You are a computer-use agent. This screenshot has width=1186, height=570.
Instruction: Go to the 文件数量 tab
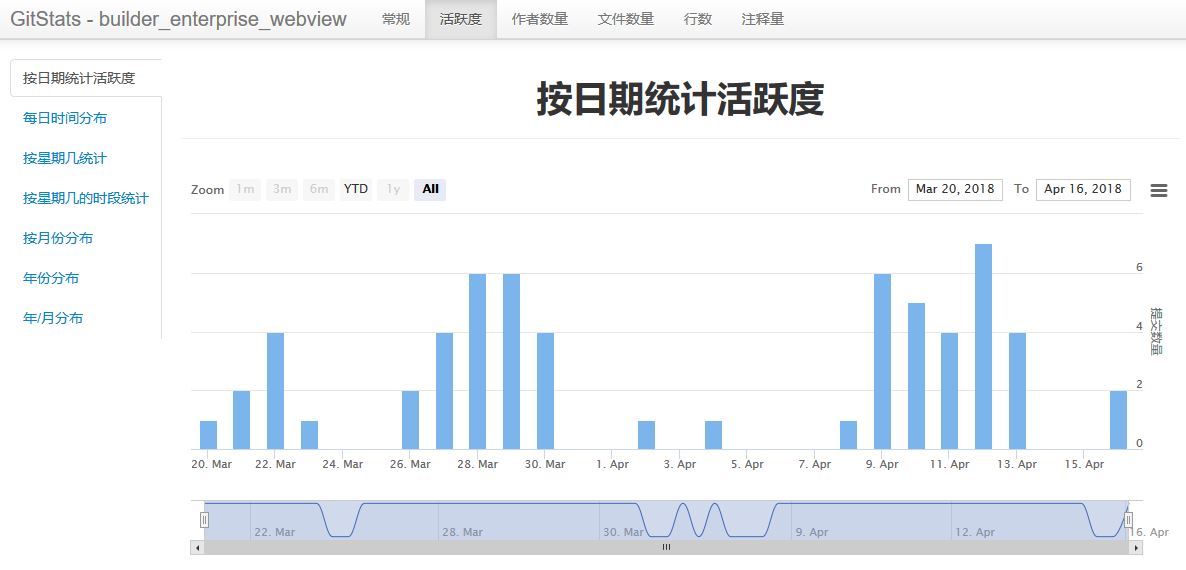pyautogui.click(x=626, y=19)
